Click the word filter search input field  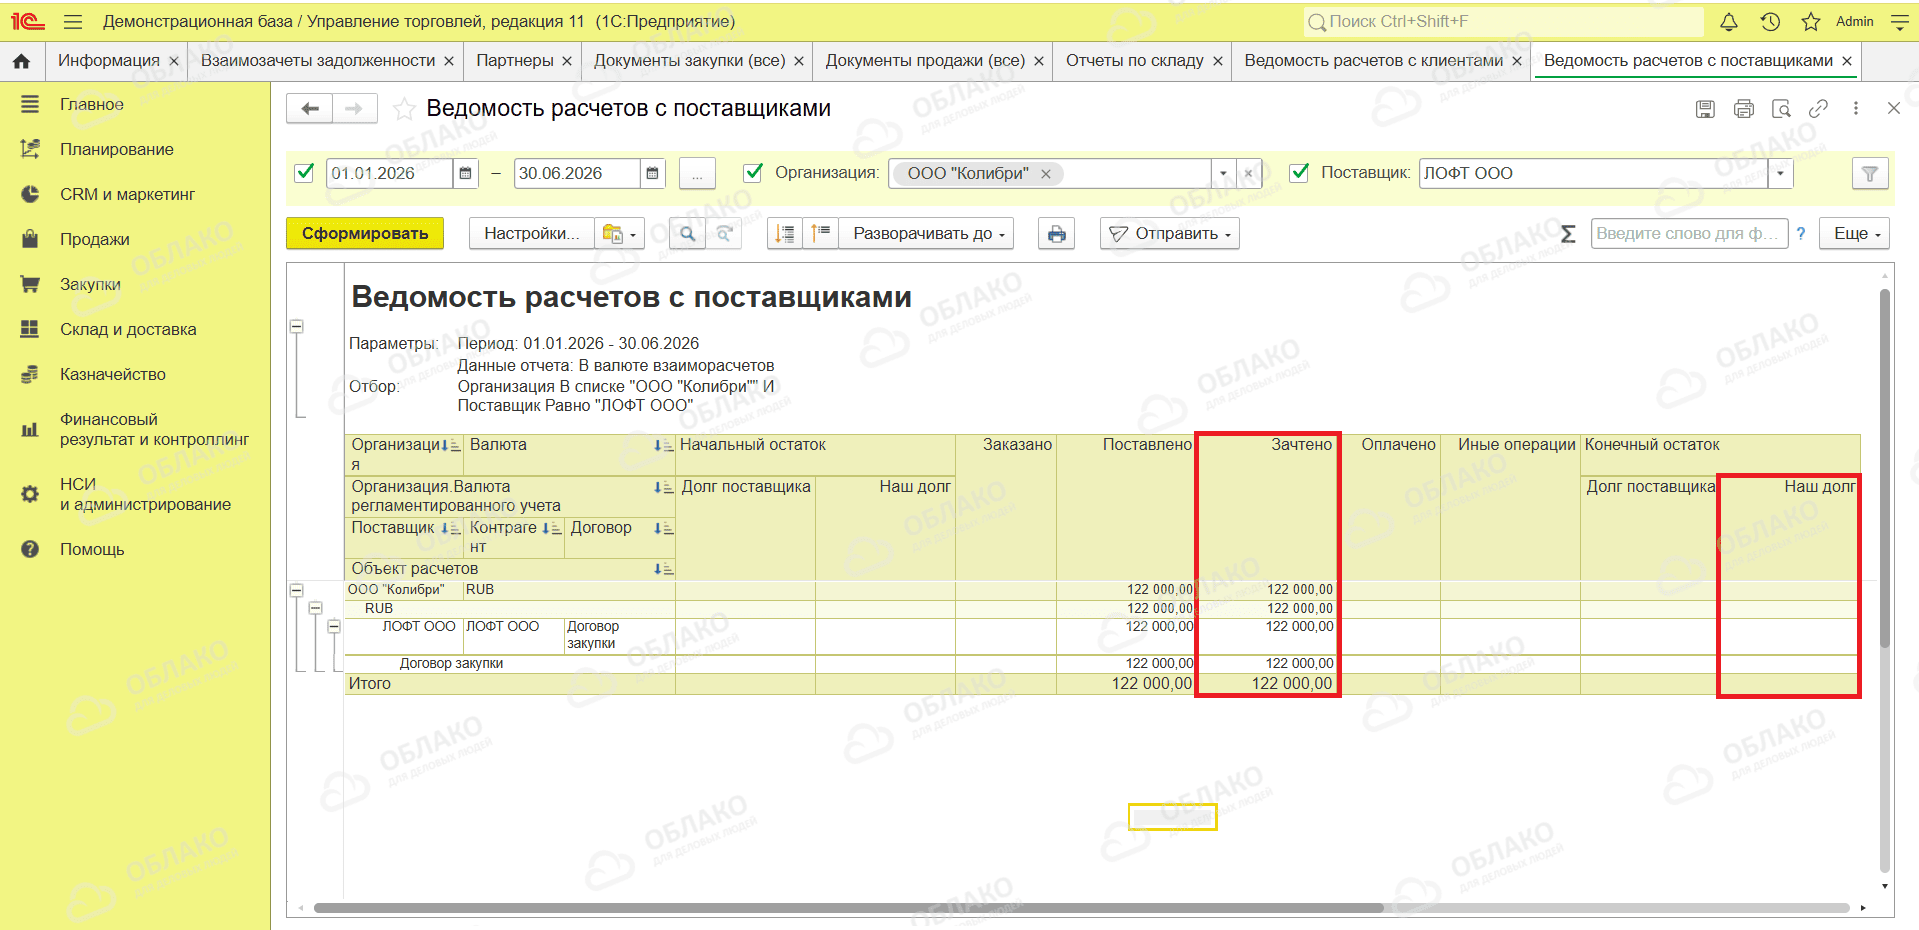point(1689,234)
